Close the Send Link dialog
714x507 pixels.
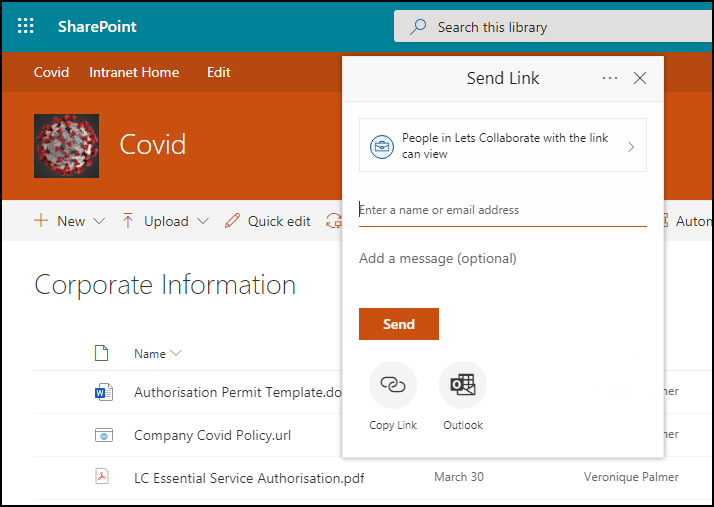(641, 78)
